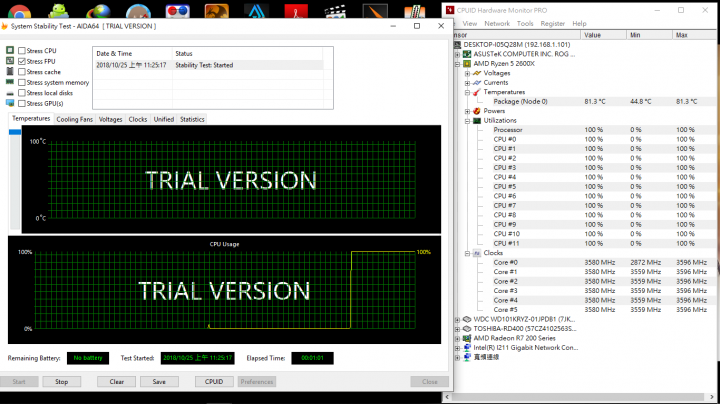This screenshot has height=404, width=720.
Task: Click the Save button
Action: click(x=159, y=382)
